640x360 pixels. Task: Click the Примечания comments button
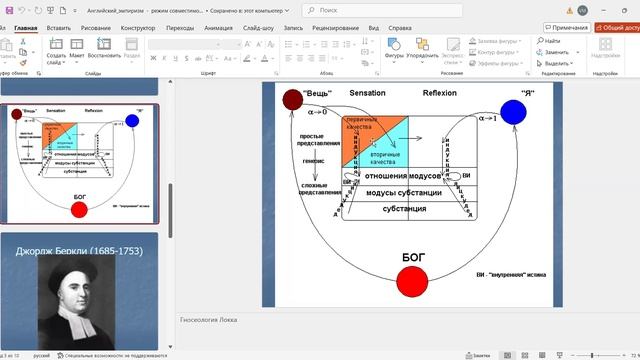click(567, 28)
